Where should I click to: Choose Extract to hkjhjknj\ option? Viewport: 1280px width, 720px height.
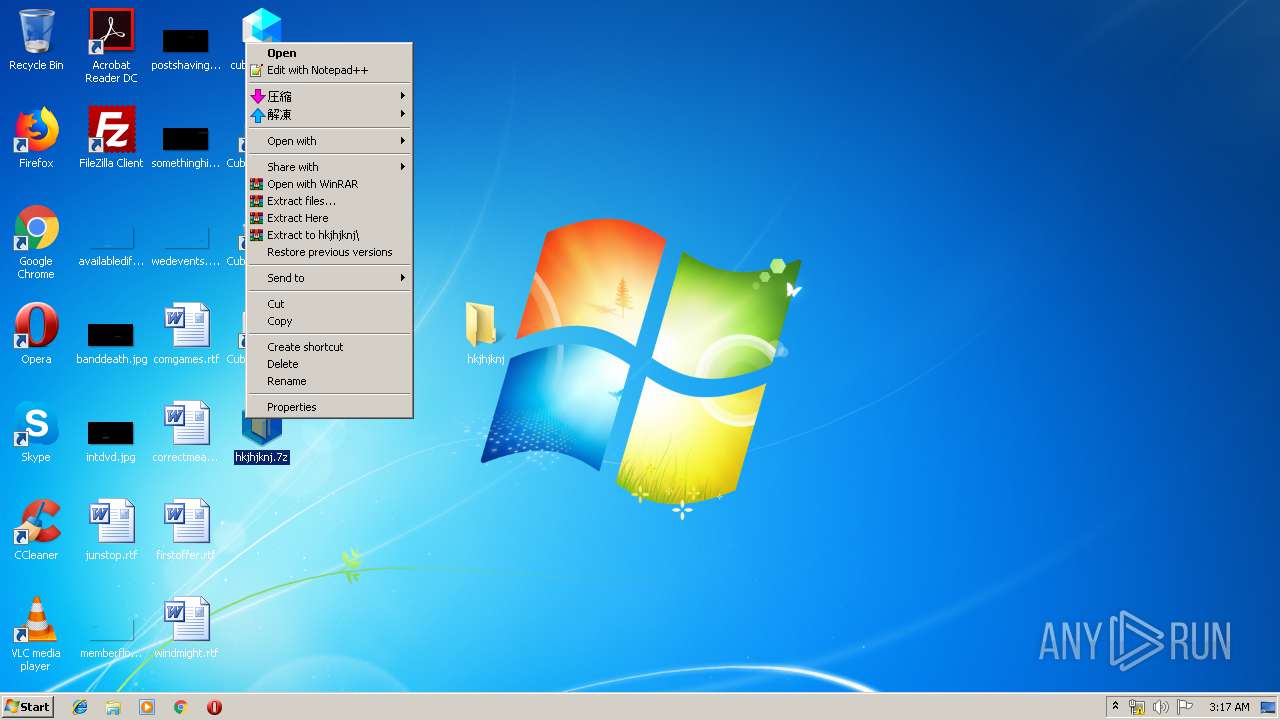(330, 235)
